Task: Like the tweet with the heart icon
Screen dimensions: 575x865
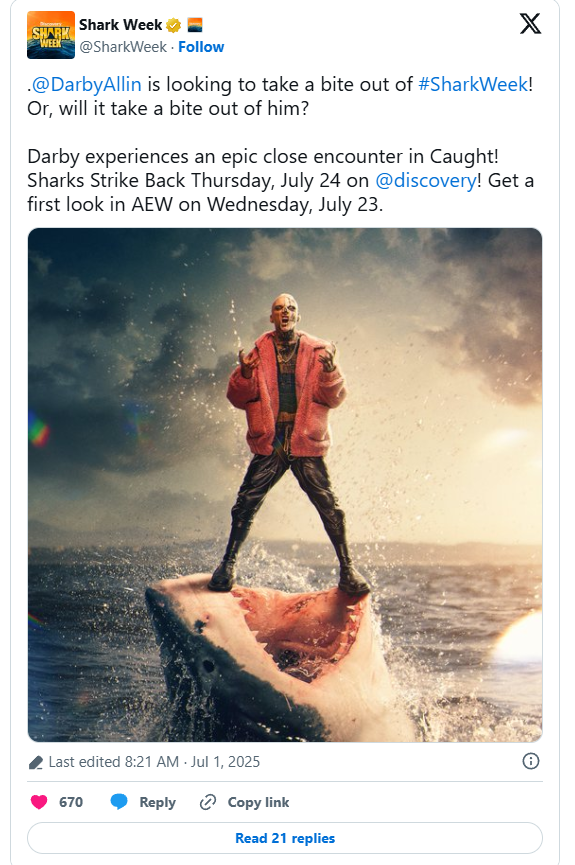Action: (39, 802)
